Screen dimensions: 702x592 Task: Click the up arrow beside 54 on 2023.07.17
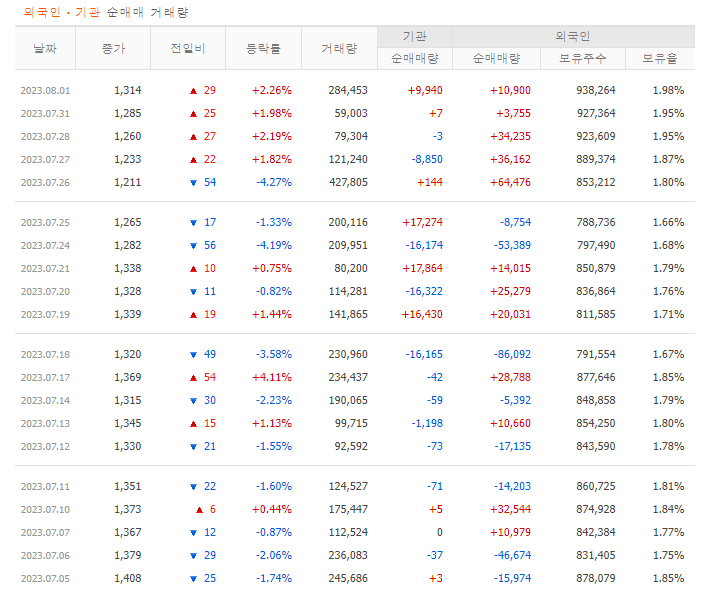click(193, 378)
